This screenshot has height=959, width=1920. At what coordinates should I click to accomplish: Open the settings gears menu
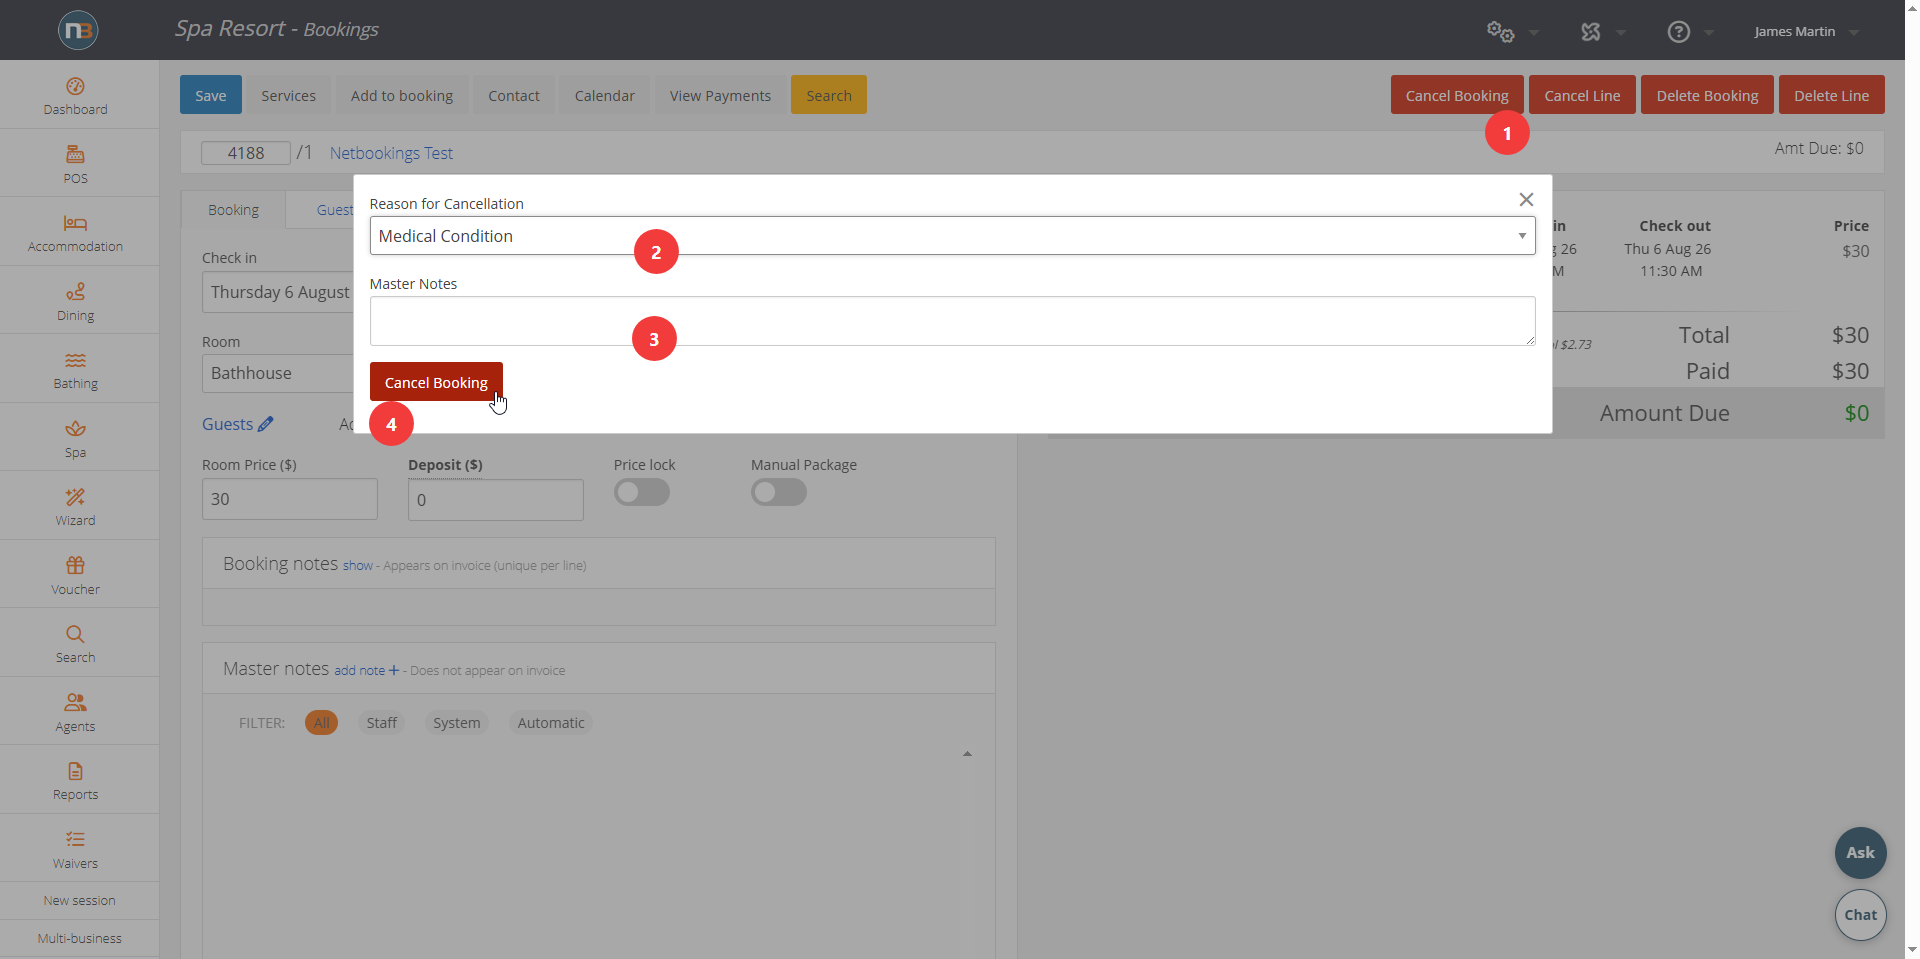point(1500,32)
